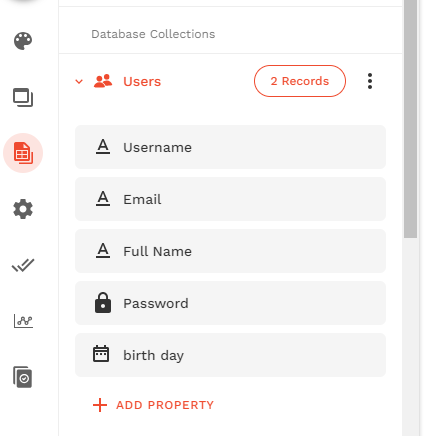Collapse the Users collection chevron
Screen dimensions: 428x436
79,81
